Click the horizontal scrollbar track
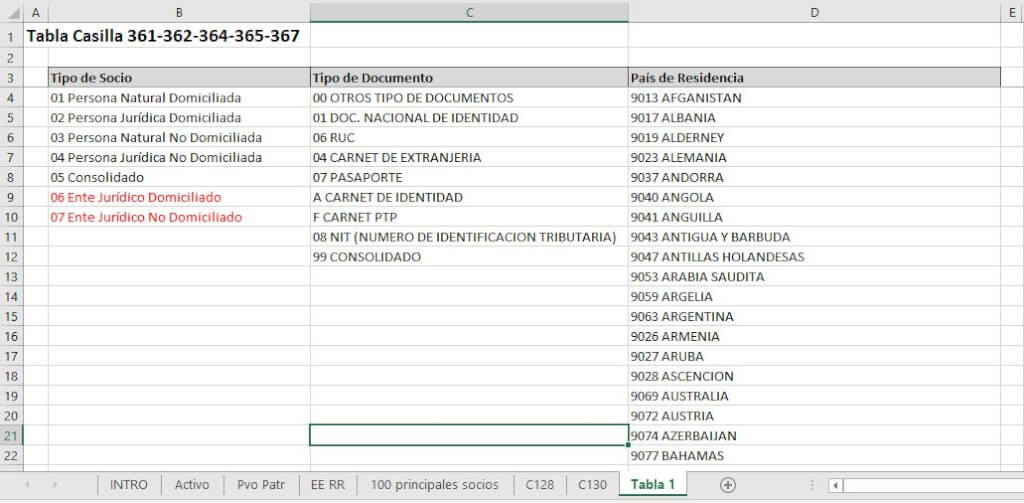 [x=930, y=486]
